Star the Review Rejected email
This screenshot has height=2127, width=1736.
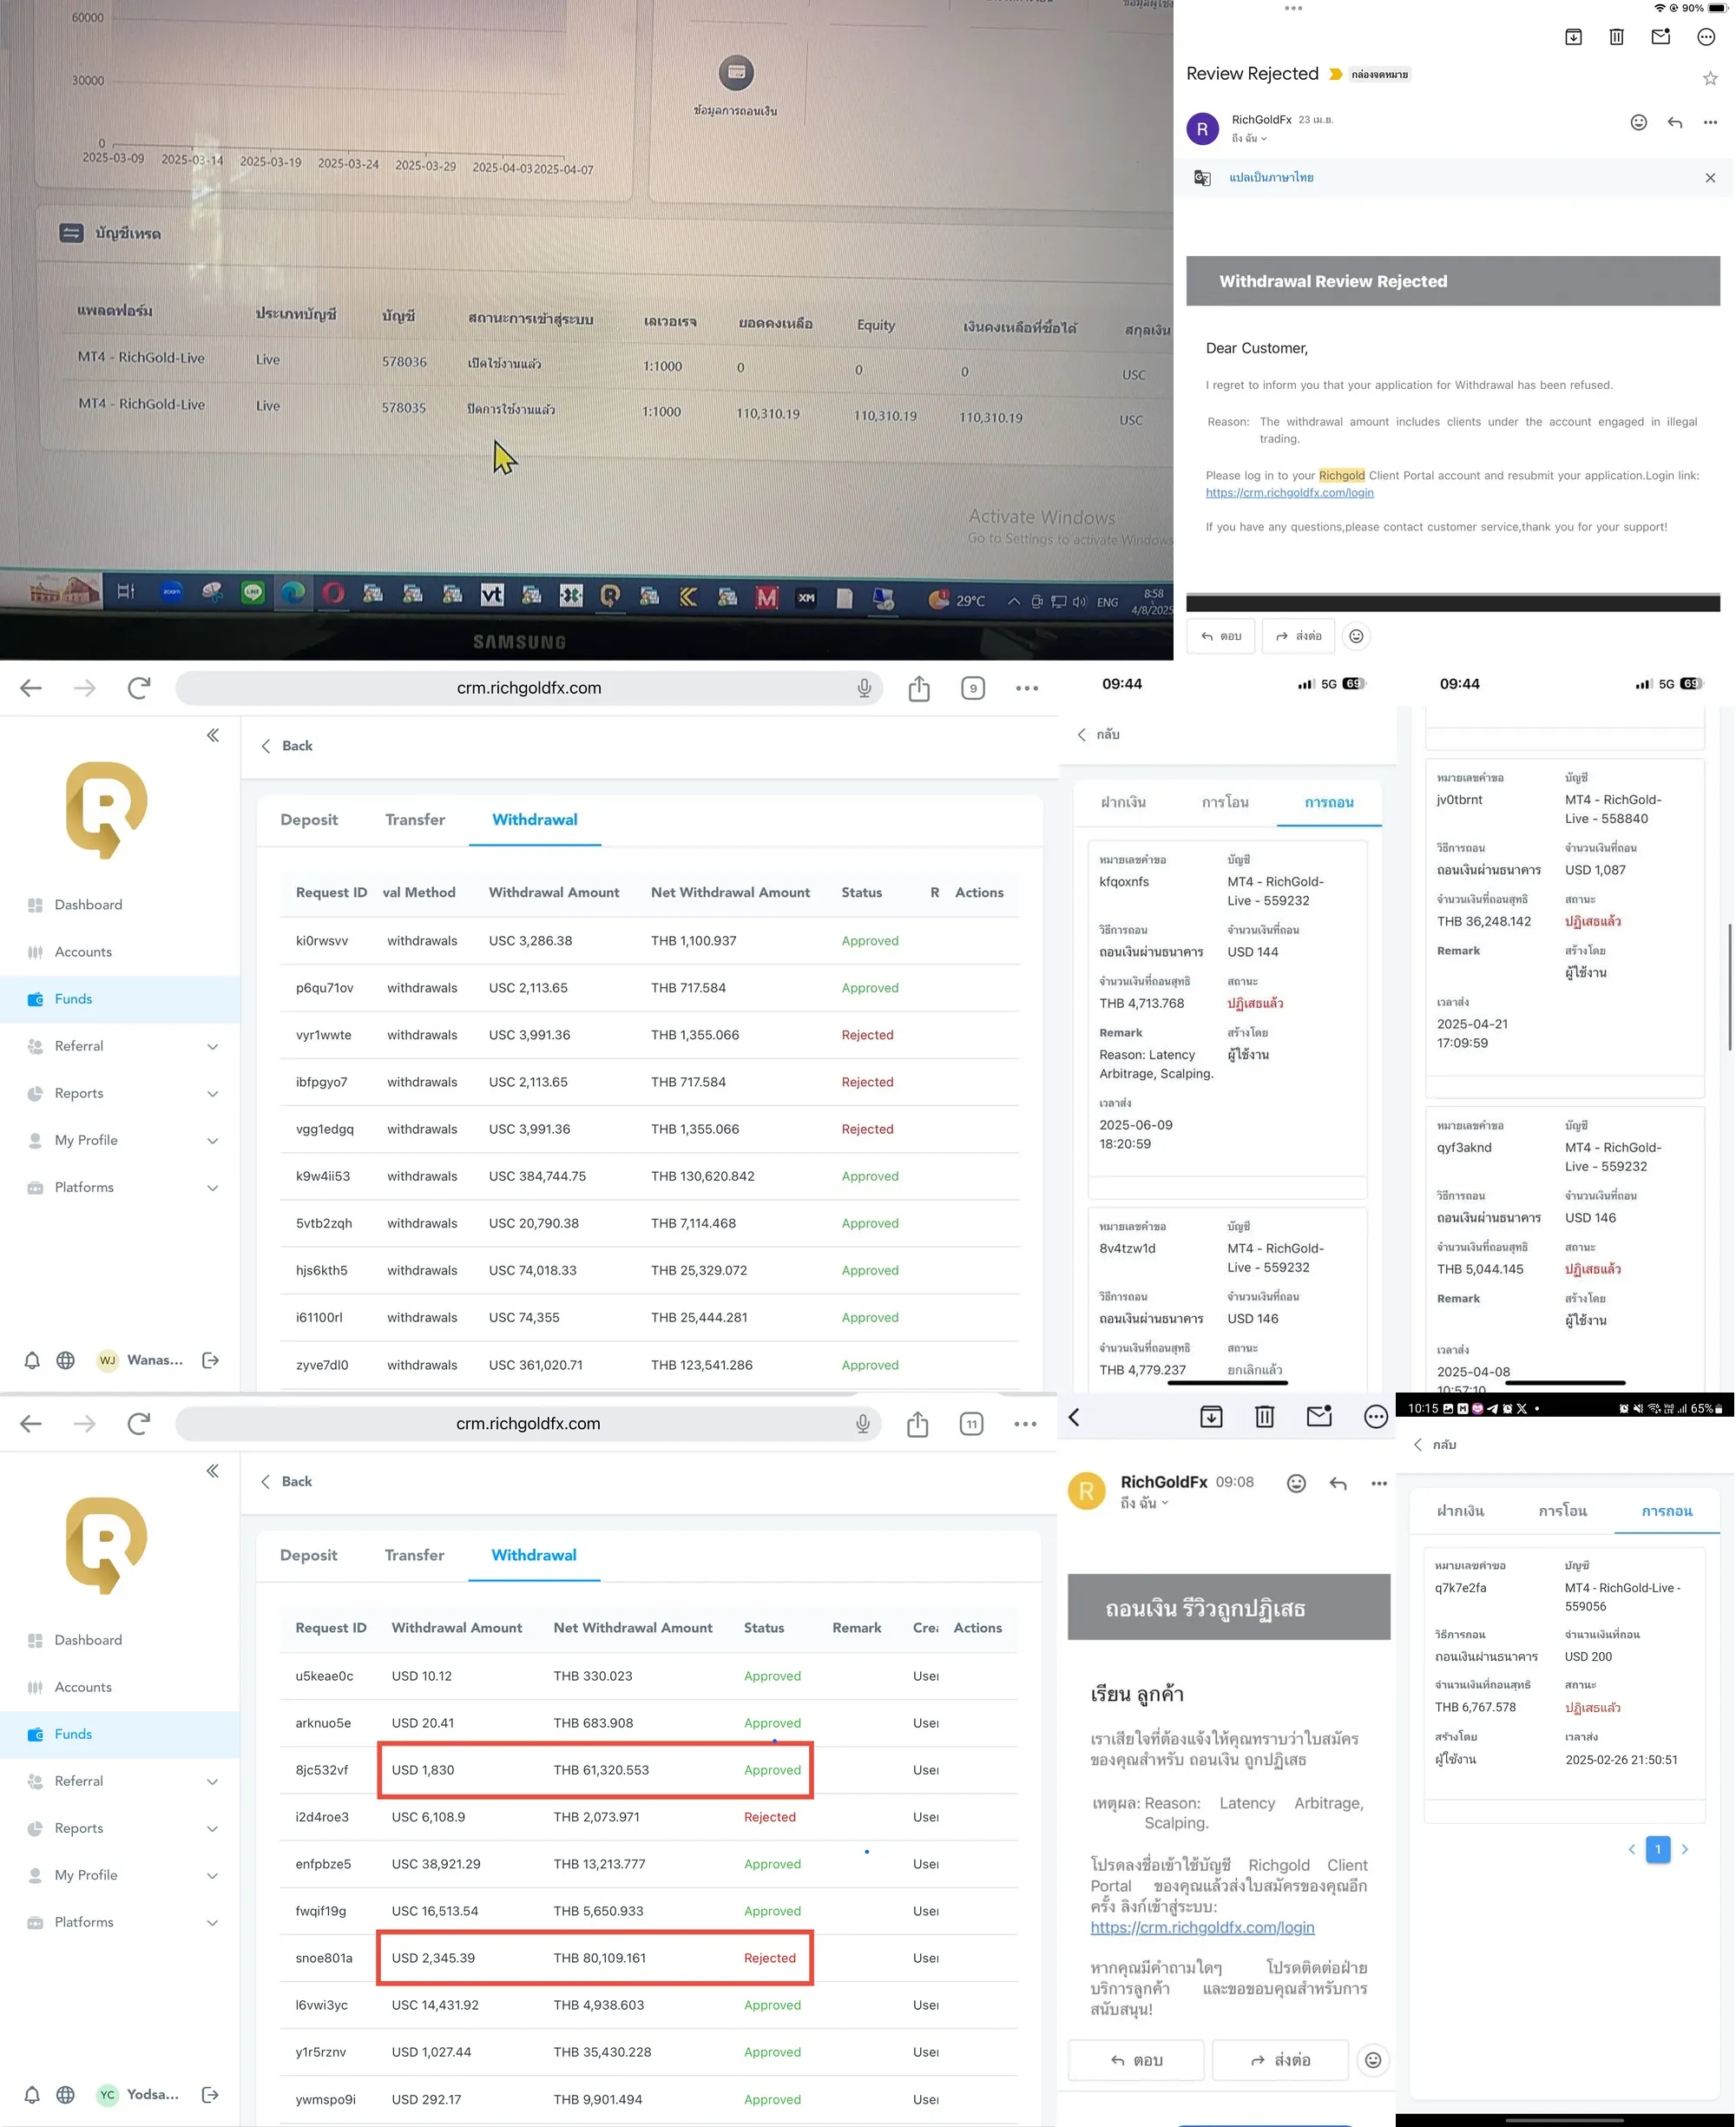point(1710,78)
